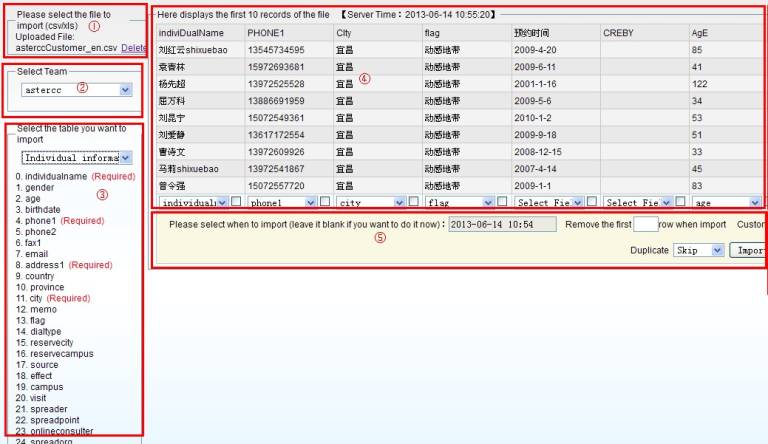Select 12. memo in the field list
Screen dimensions: 768x444
(36, 310)
